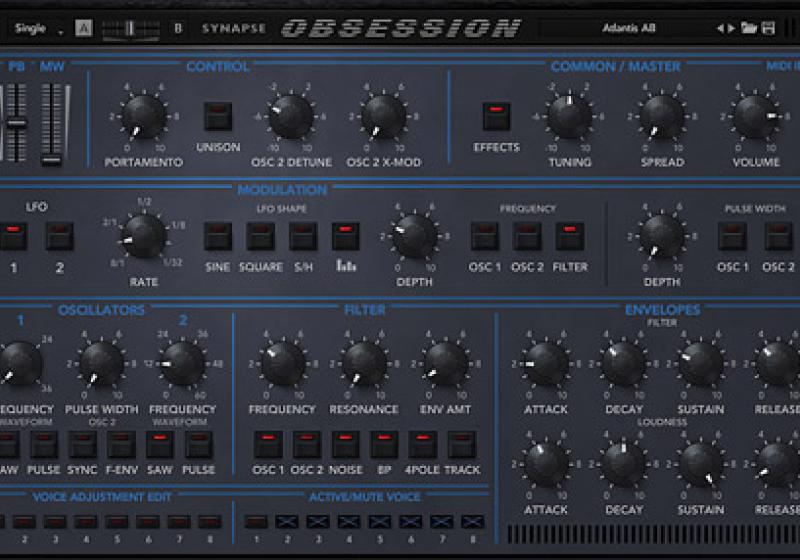Screen dimensions: 800x560
Task: Toggle active/mute voice 1
Action: (256, 521)
